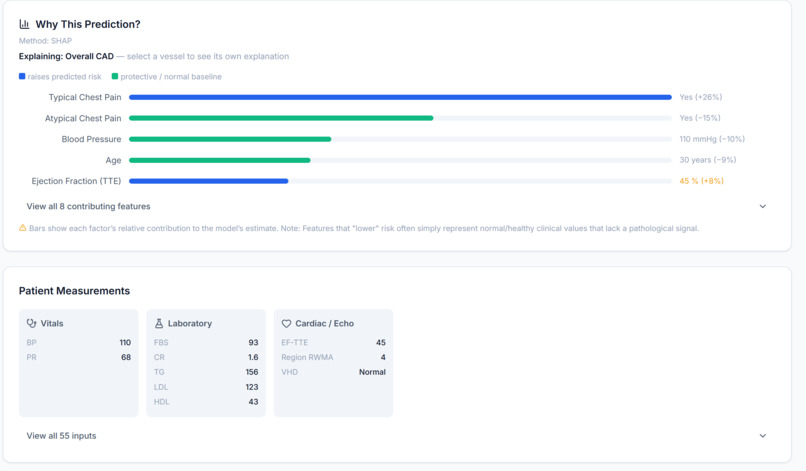Click the Ejection Fraction (TTE) blue bar

[209, 181]
